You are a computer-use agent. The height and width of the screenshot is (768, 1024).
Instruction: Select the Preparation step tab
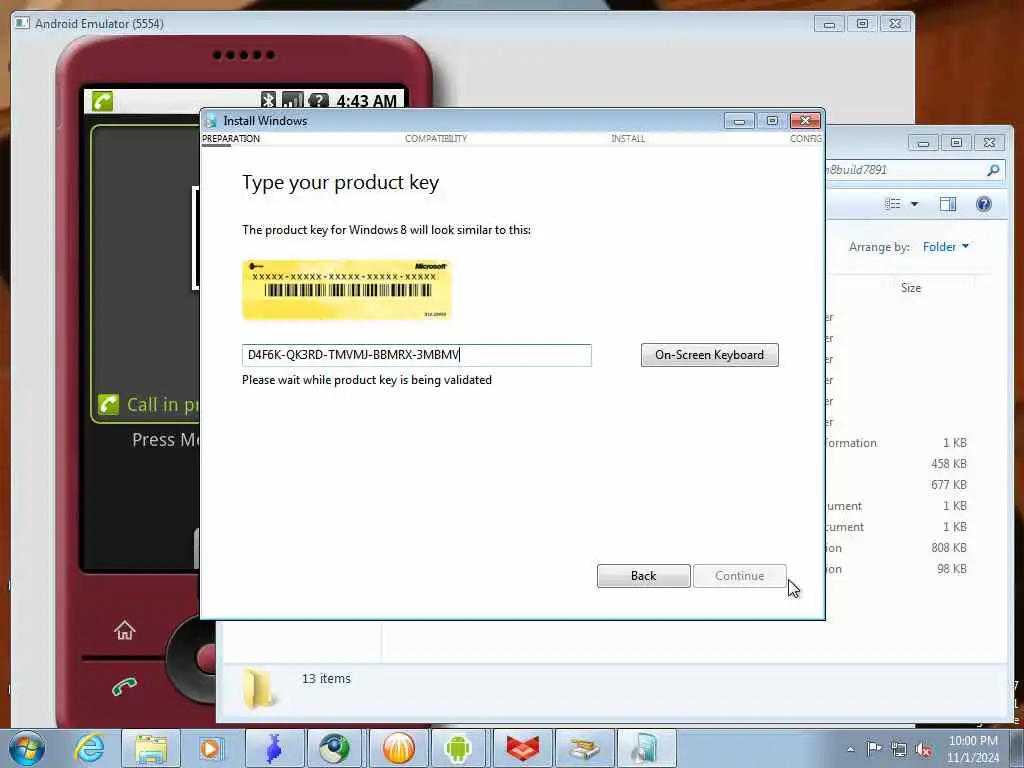click(231, 138)
